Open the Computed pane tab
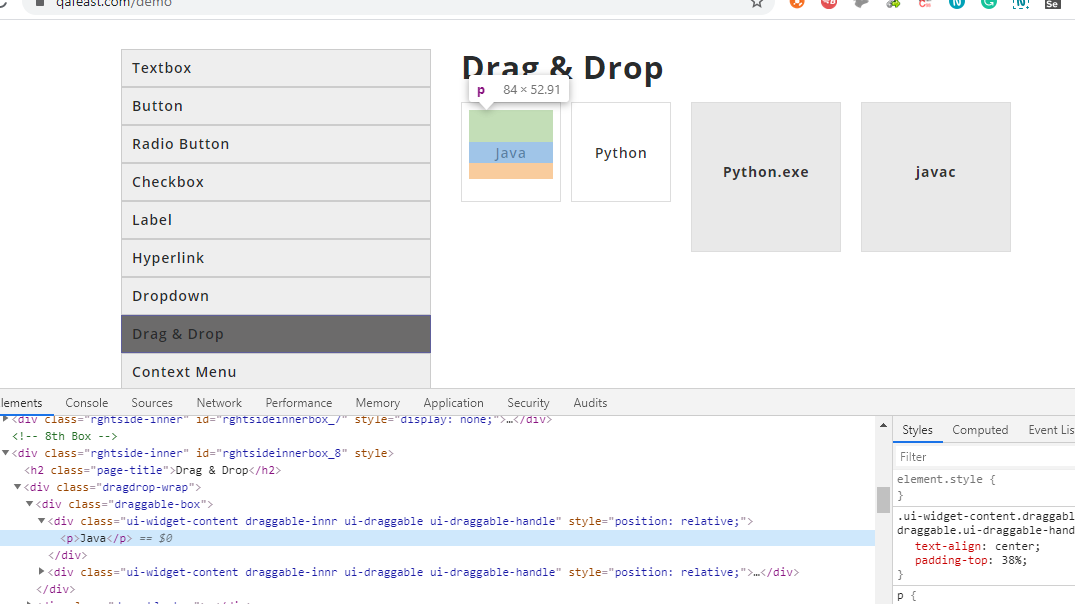The height and width of the screenshot is (604, 1075). tap(980, 430)
